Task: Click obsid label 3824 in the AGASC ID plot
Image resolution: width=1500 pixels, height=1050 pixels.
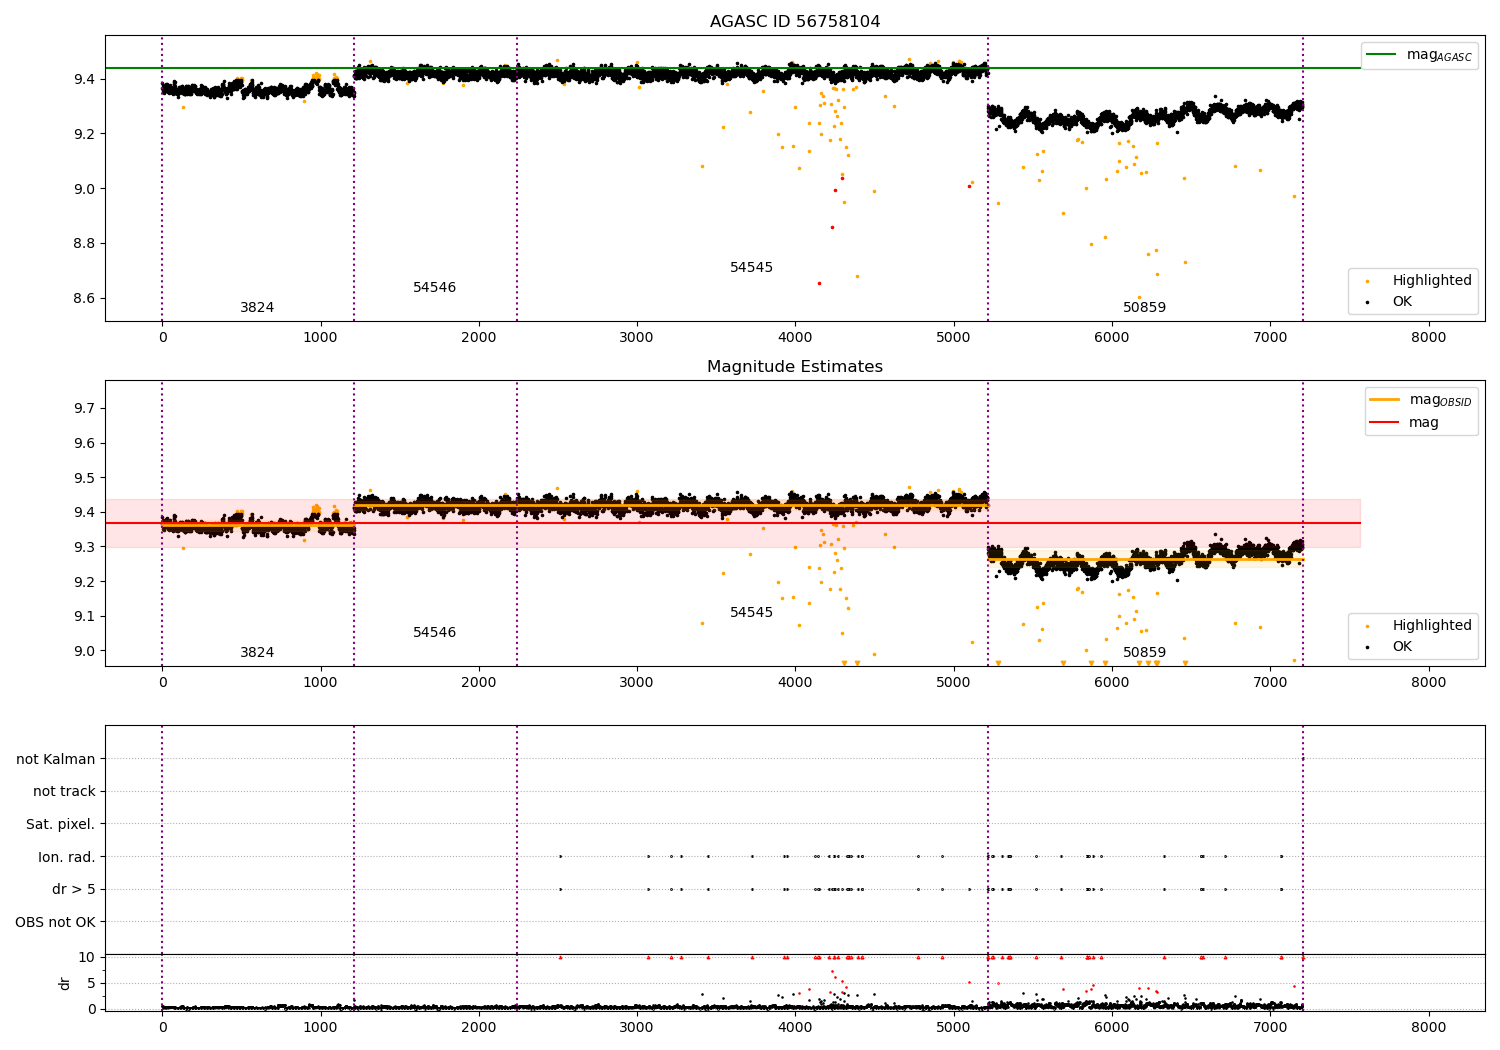Action: point(257,308)
